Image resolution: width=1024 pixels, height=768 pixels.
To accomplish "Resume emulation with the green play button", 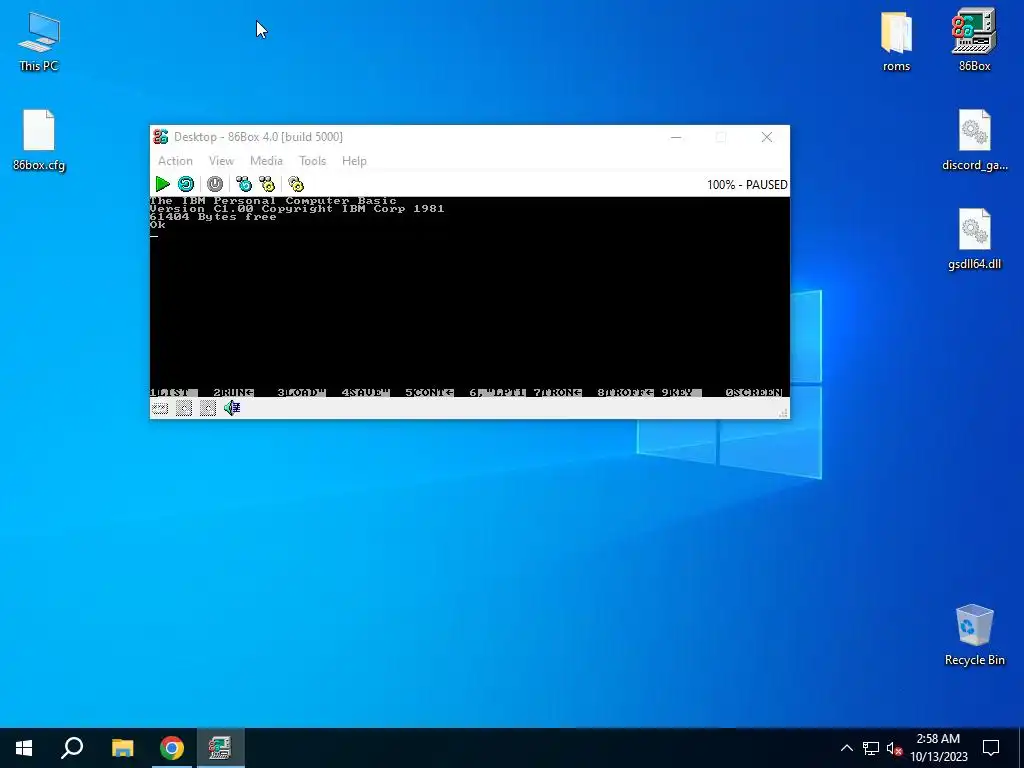I will click(x=163, y=184).
